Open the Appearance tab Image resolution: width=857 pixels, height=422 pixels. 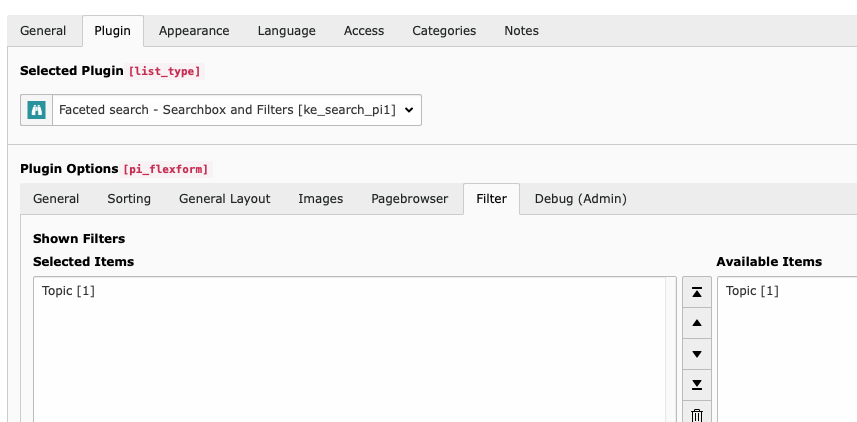click(x=194, y=30)
